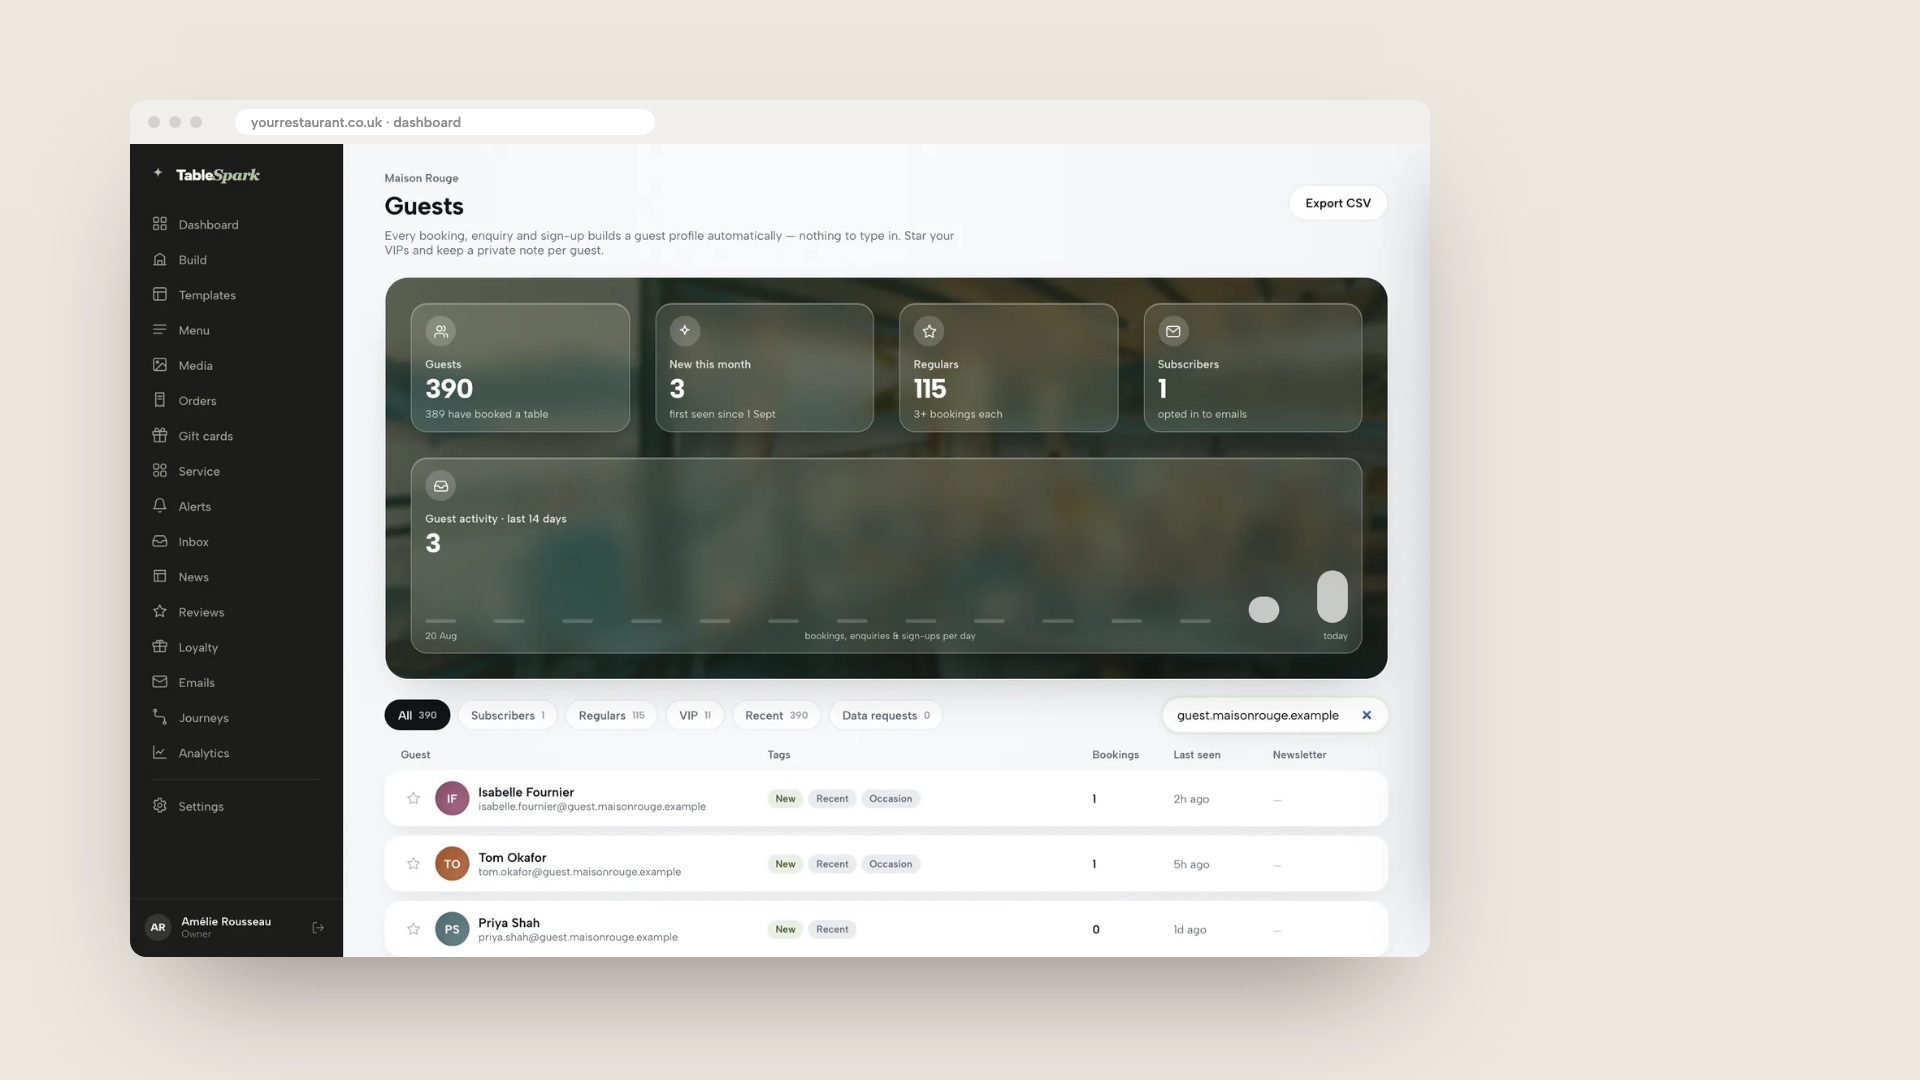Star Priya Shah as VIP
The width and height of the screenshot is (1920, 1080).
[x=413, y=929]
